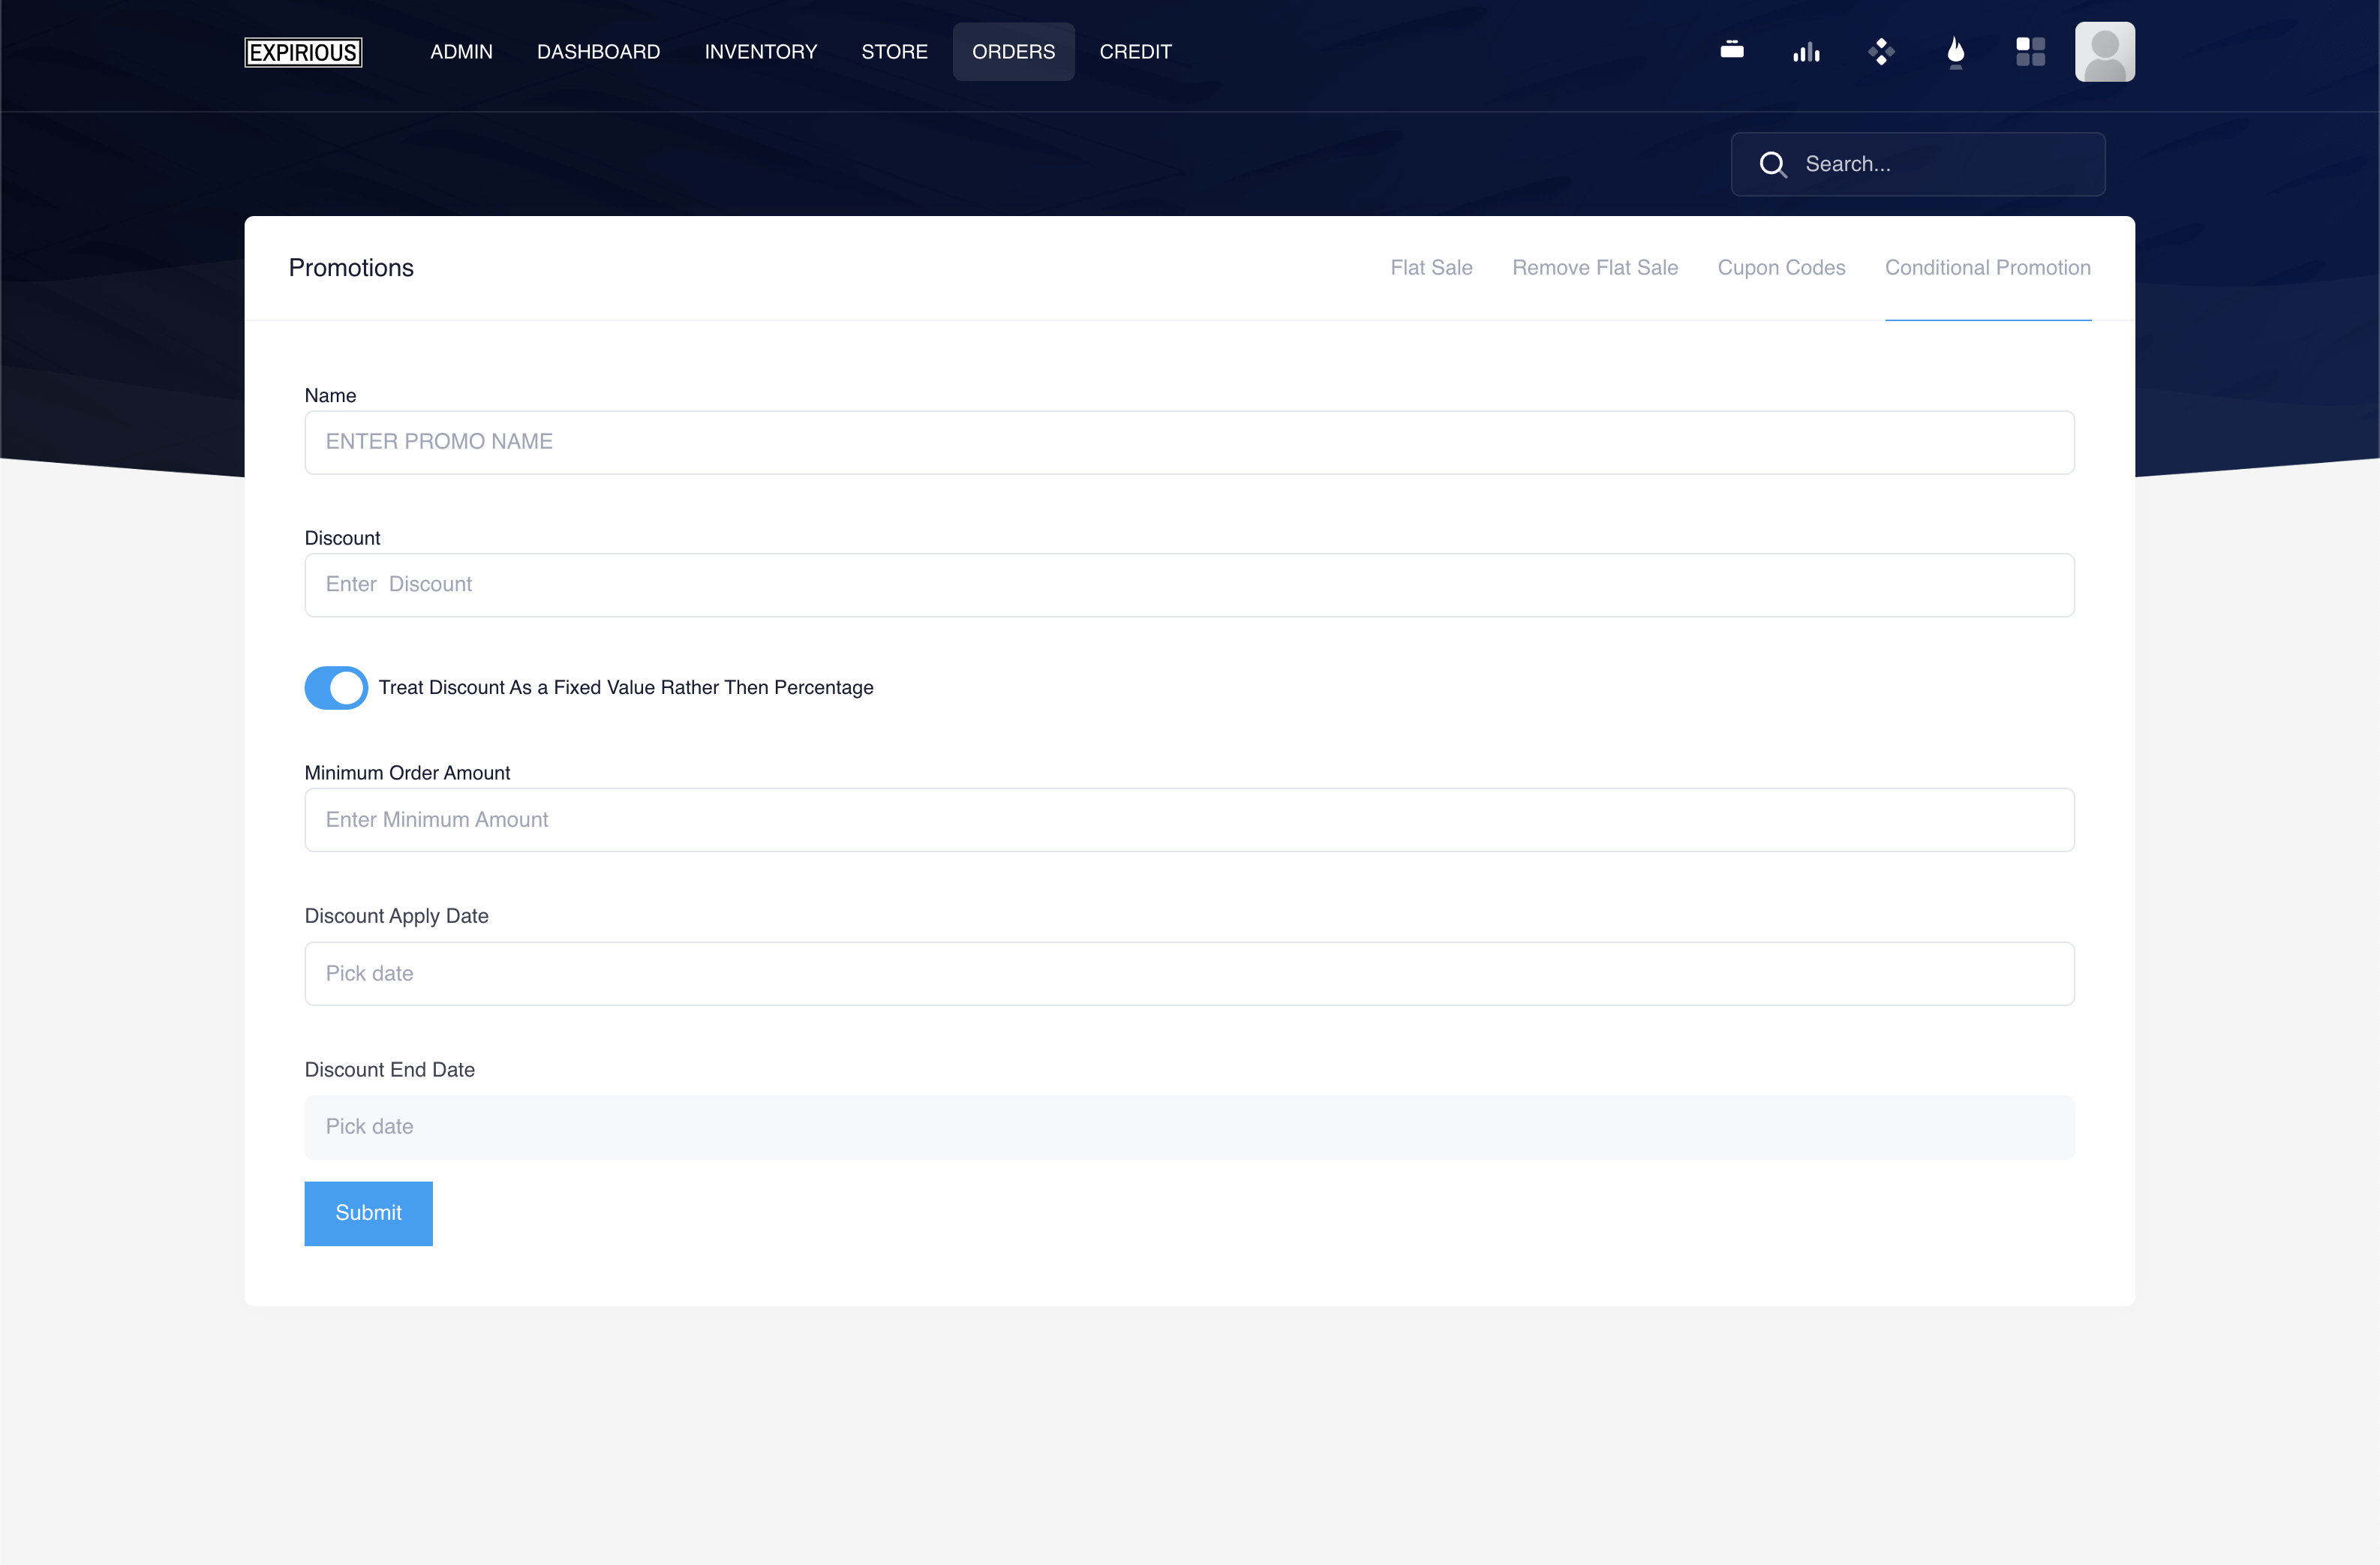Click the Minimum Order Amount field
2380x1565 pixels.
coord(1189,820)
